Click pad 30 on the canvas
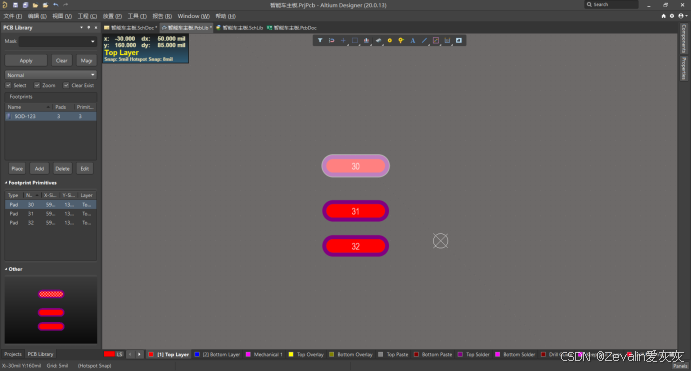Viewport: 692px width, 371px height. point(355,166)
